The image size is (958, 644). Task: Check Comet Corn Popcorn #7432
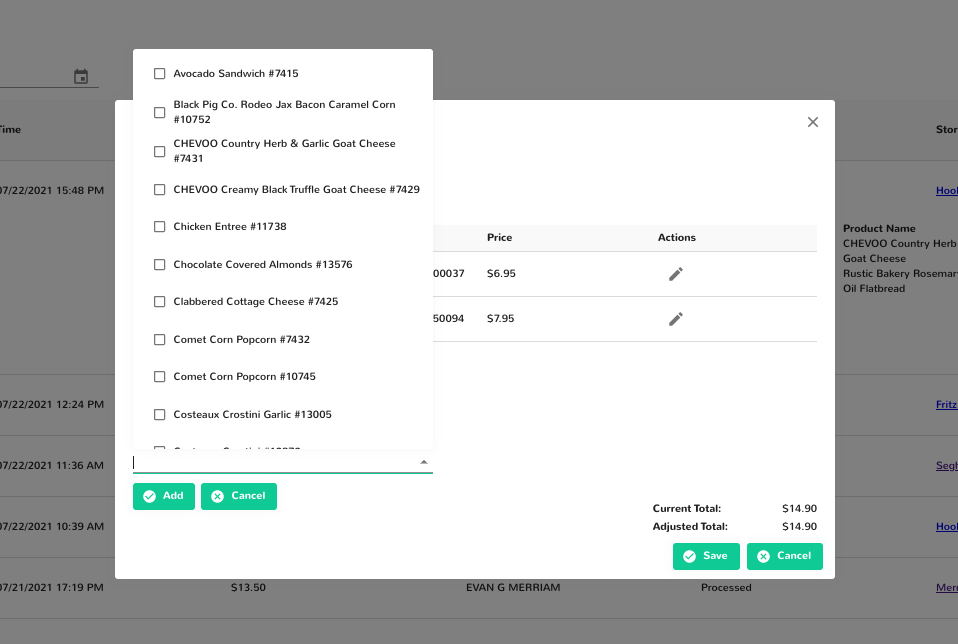click(159, 340)
